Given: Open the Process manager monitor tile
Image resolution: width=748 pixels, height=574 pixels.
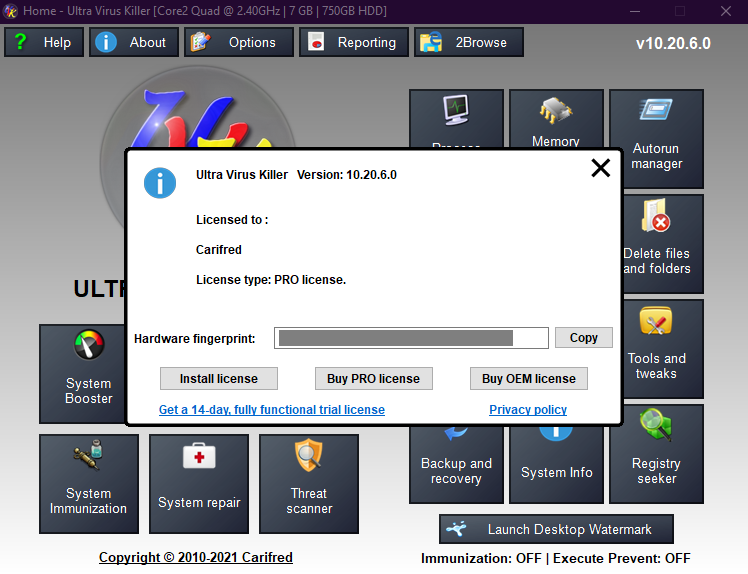Looking at the screenshot, I should coord(456,118).
